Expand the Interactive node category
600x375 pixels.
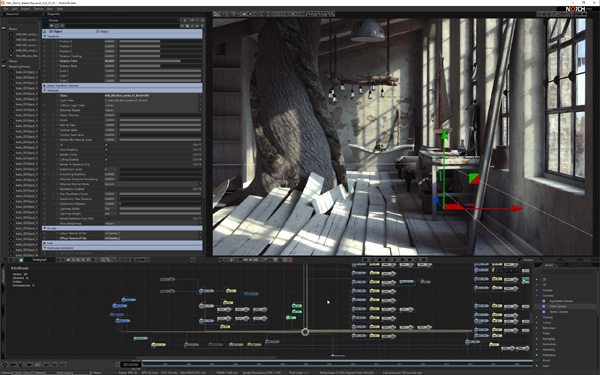pyautogui.click(x=549, y=355)
